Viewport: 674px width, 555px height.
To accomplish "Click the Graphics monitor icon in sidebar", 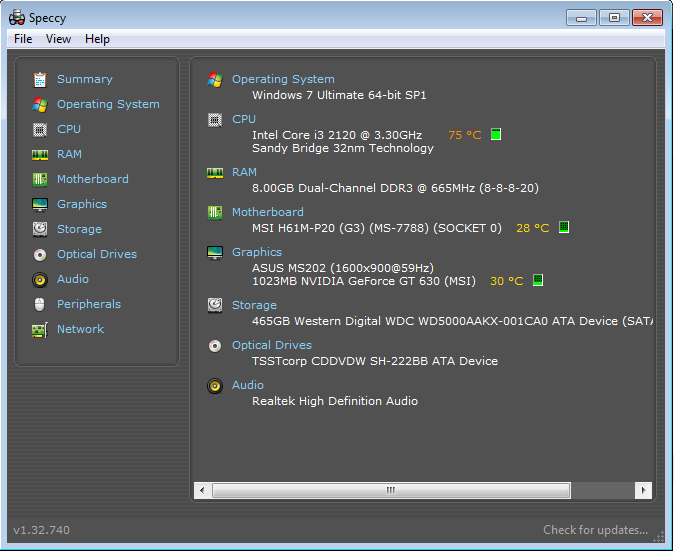I will [40, 204].
